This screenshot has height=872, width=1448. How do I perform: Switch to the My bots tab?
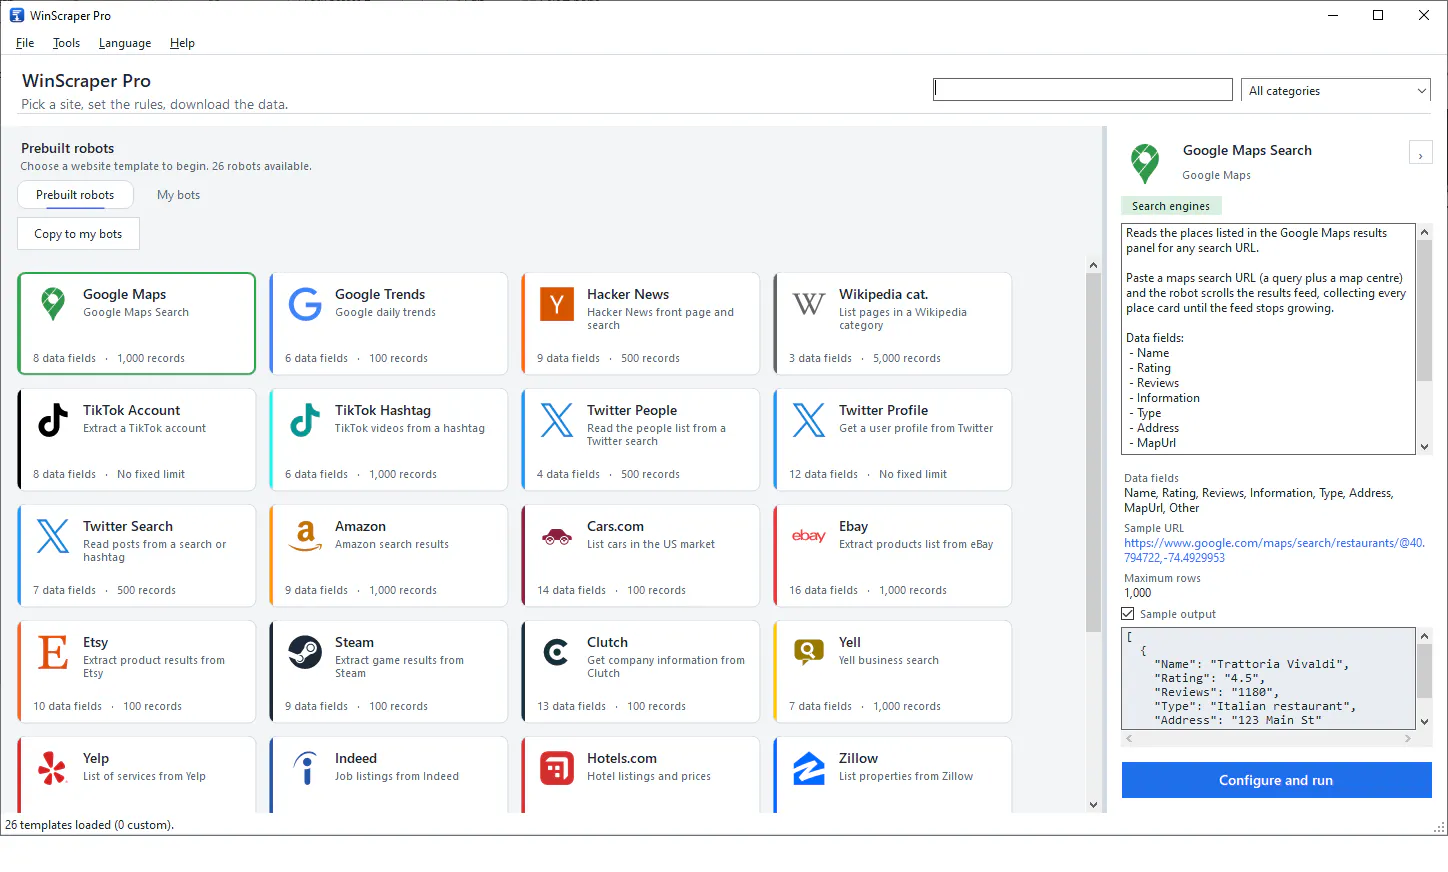(x=178, y=195)
